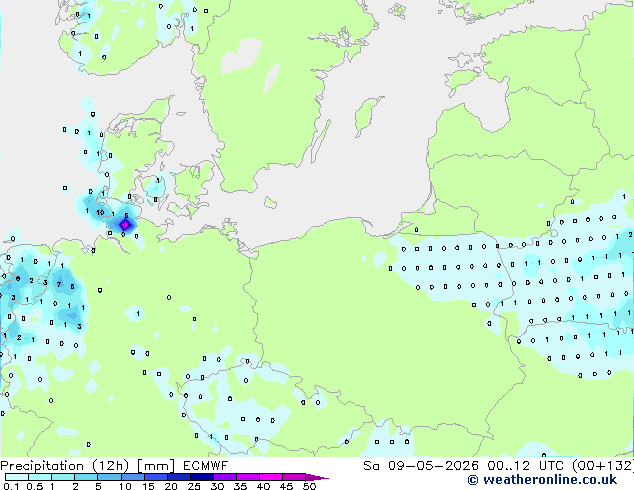This screenshot has height=490, width=634.
Task: Click the '15' legend scale label
Action: (148, 486)
